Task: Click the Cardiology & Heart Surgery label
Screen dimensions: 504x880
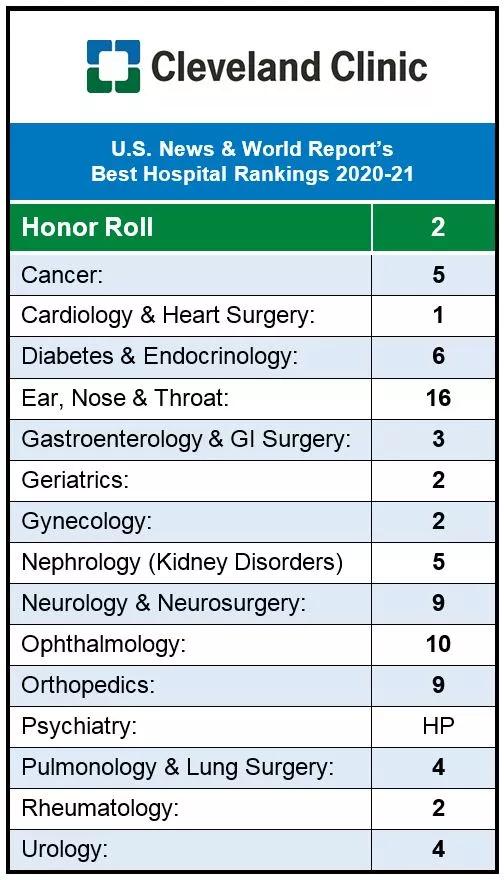Action: click(168, 316)
